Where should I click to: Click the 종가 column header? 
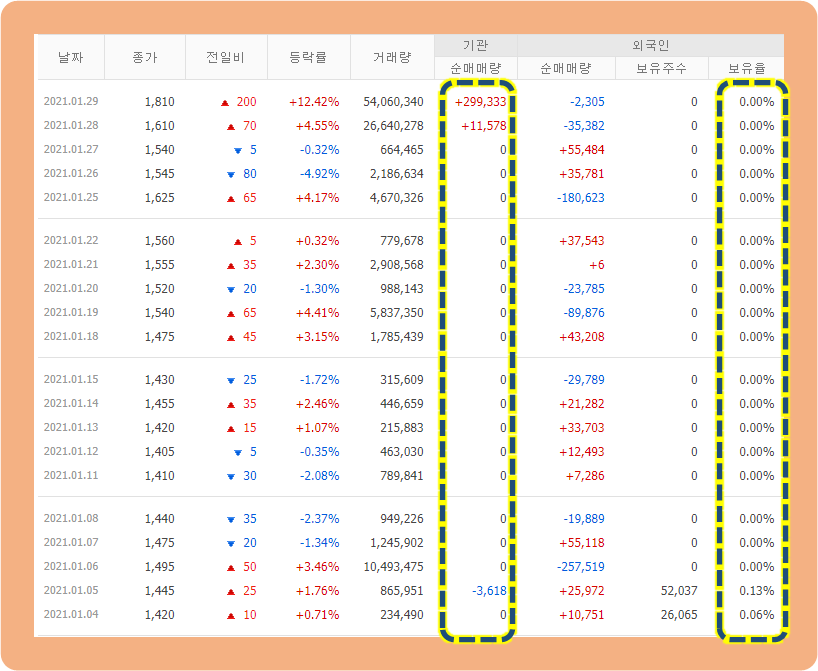(x=145, y=57)
